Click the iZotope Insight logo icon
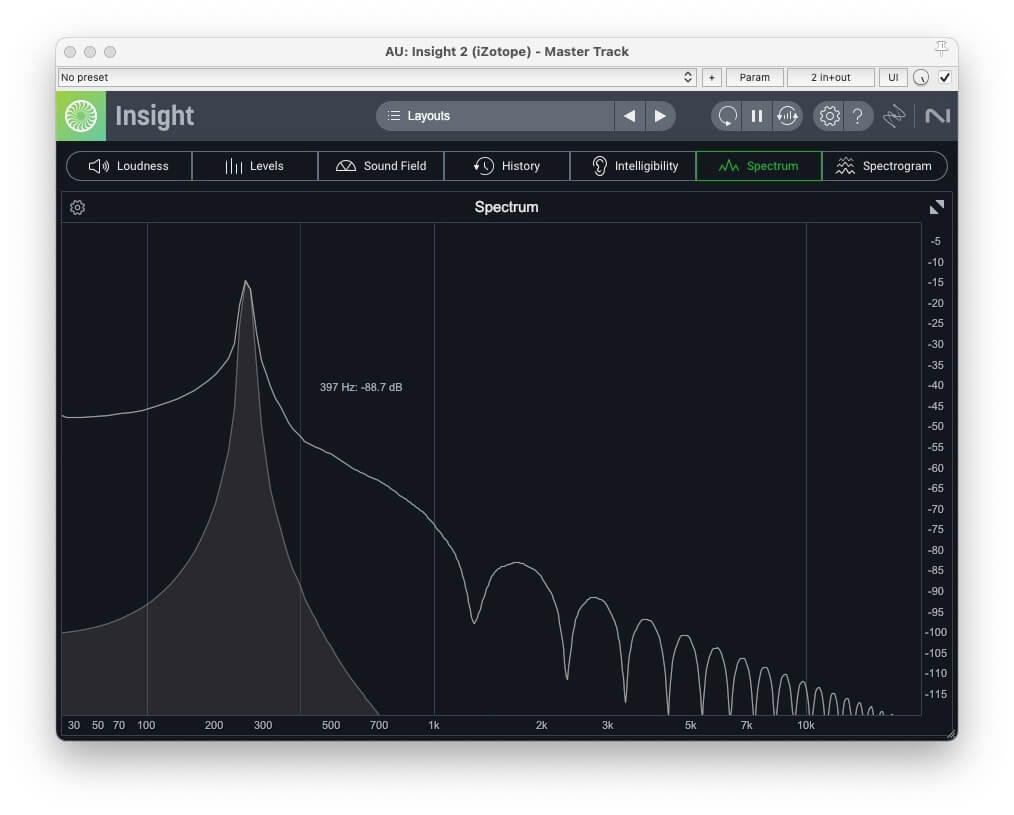This screenshot has width=1014, height=815. (x=81, y=116)
